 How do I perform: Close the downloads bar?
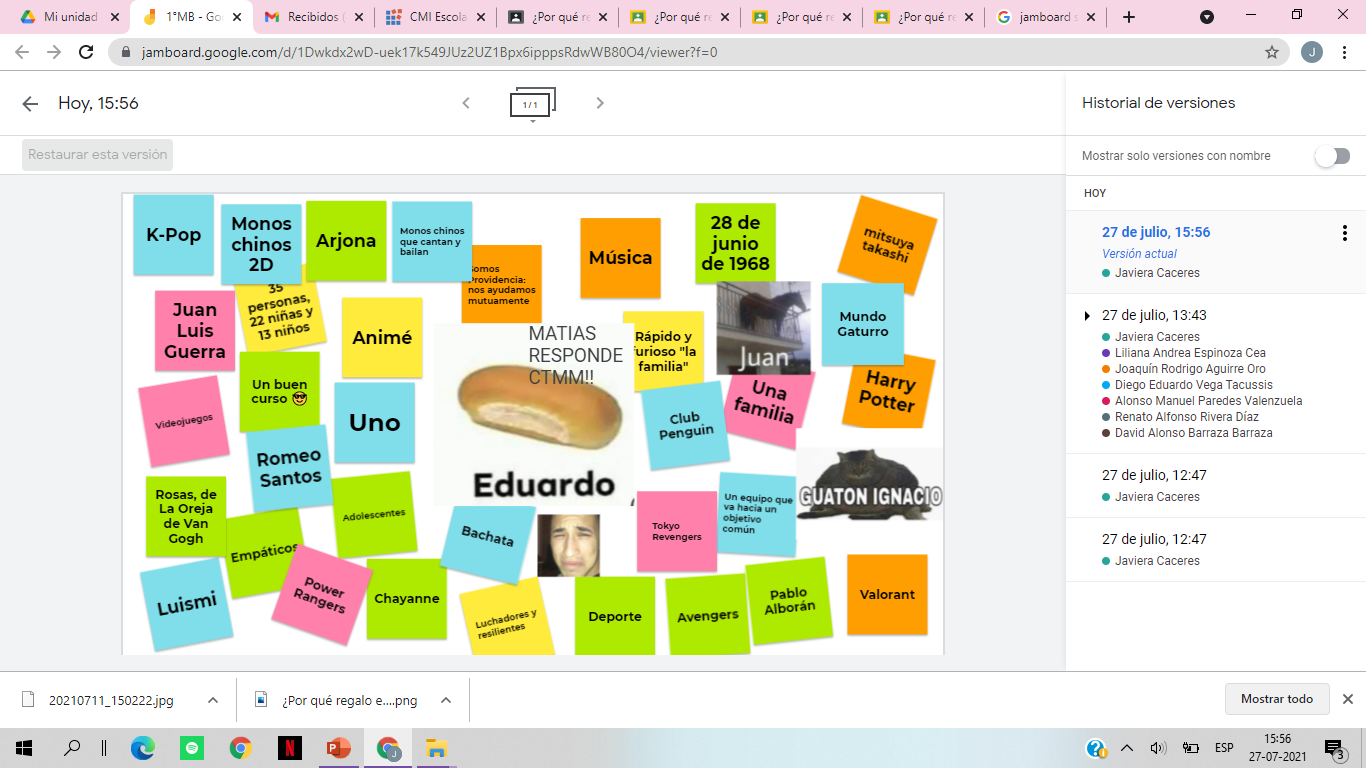pos(1347,699)
